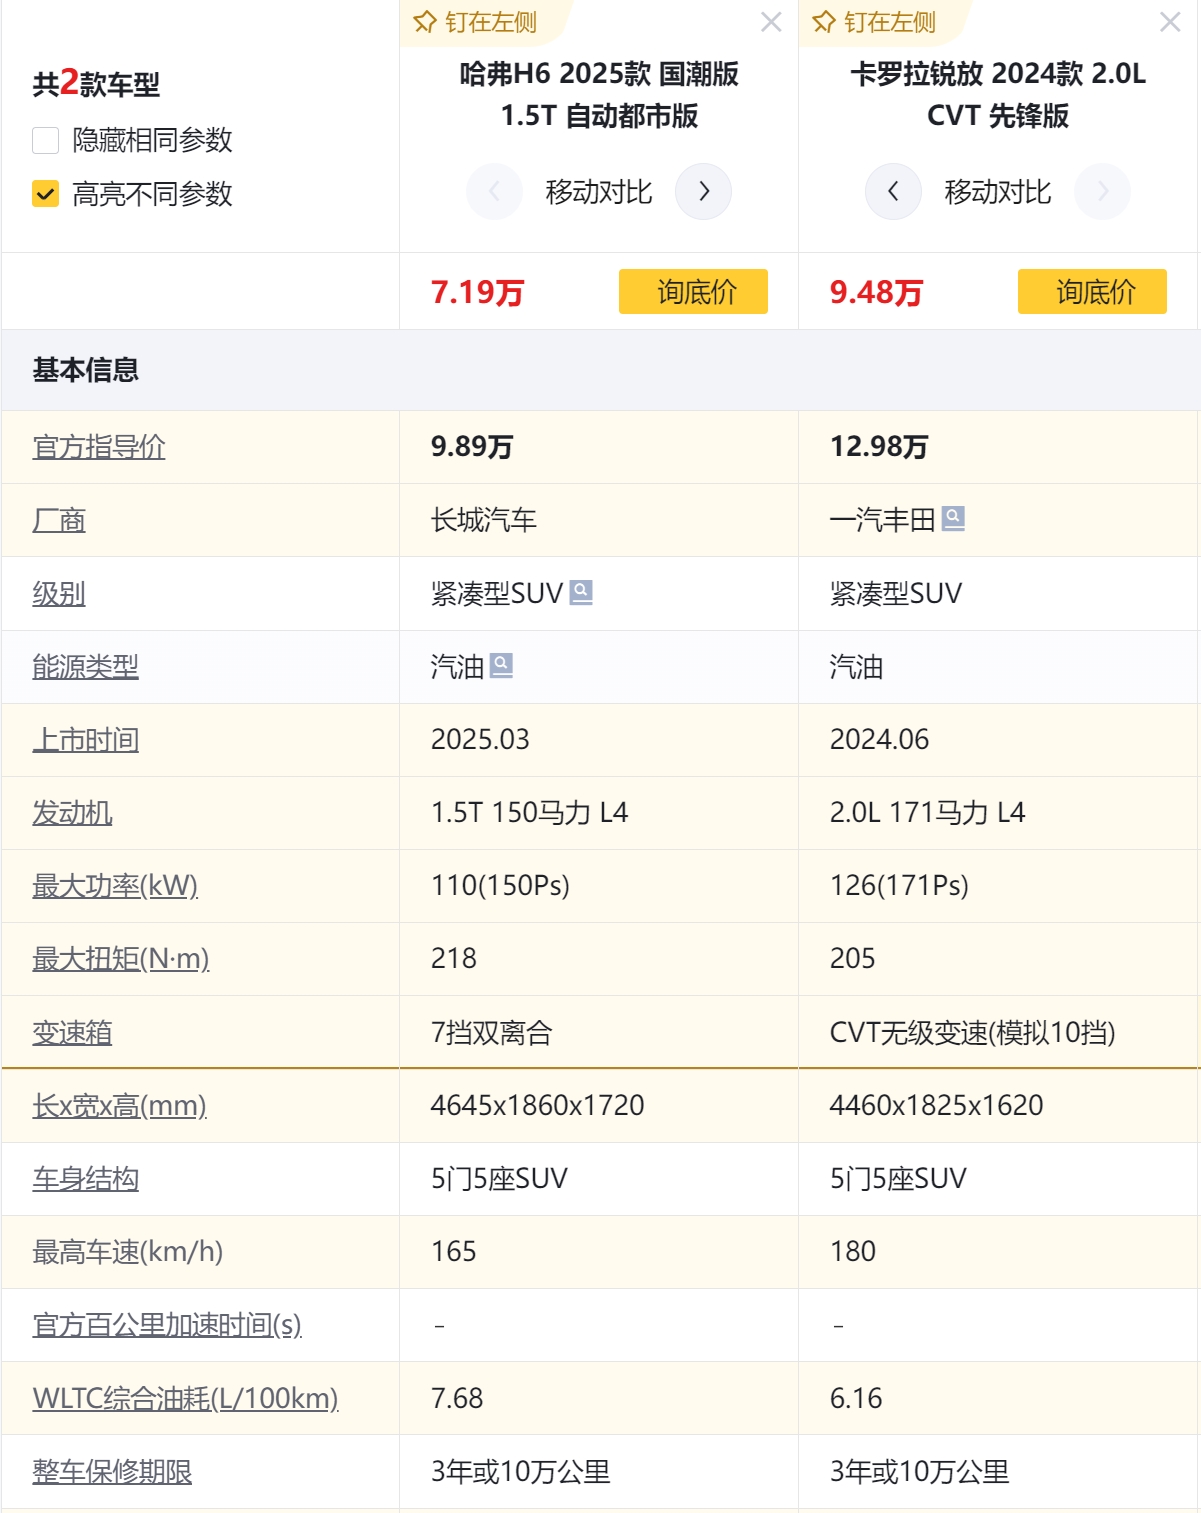Click the 7.19万 dealer price
Screen dimensions: 1201x1513
tap(477, 292)
